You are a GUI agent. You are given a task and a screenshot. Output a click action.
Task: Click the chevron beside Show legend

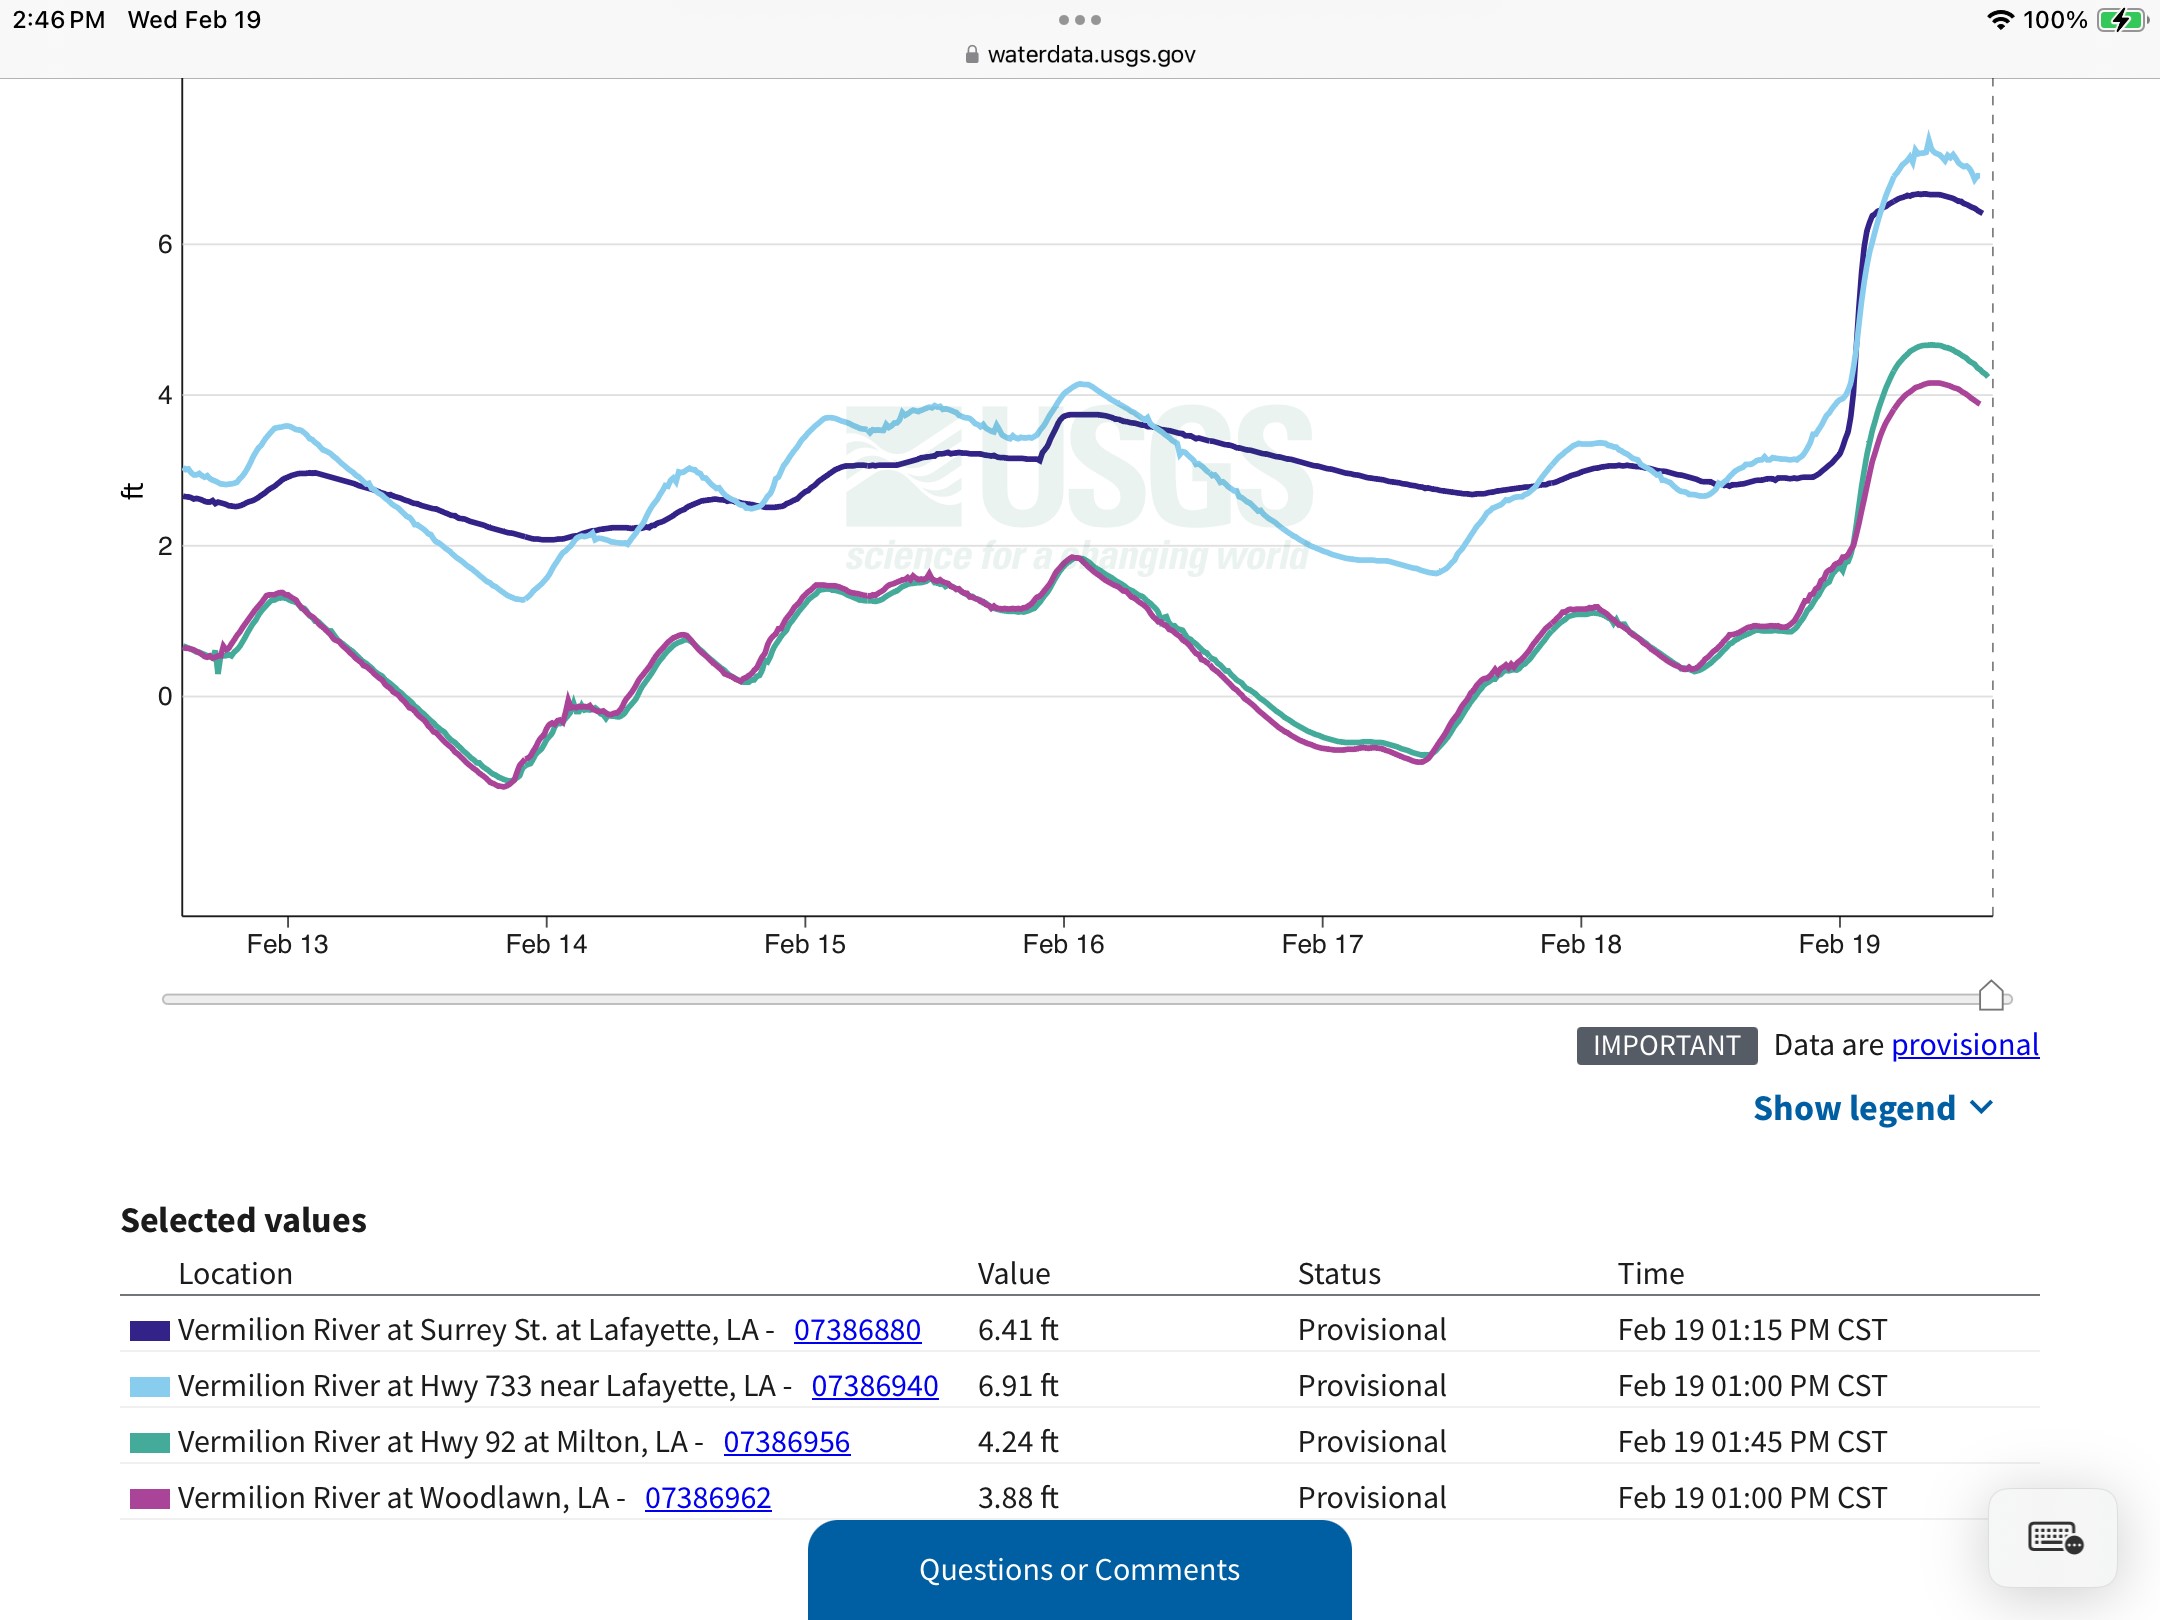(1981, 1107)
